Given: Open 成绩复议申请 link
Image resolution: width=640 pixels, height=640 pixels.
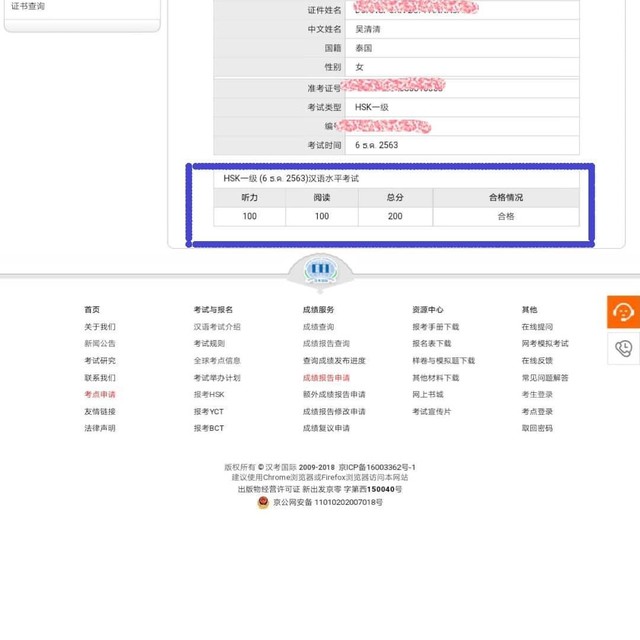Looking at the screenshot, I should coord(326,428).
